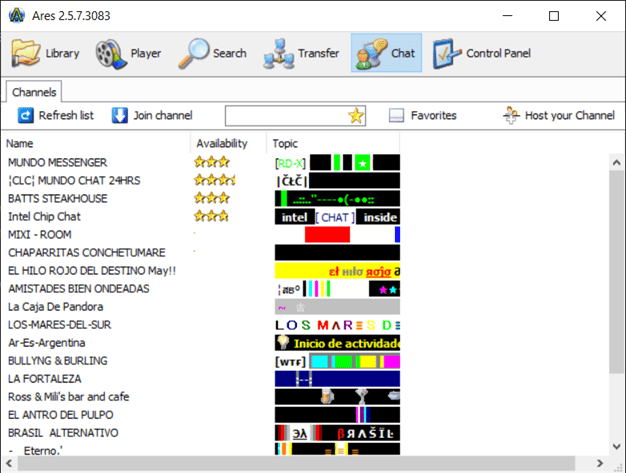626x473 pixels.
Task: Select the MIXI - ROOM channel
Action: point(40,234)
